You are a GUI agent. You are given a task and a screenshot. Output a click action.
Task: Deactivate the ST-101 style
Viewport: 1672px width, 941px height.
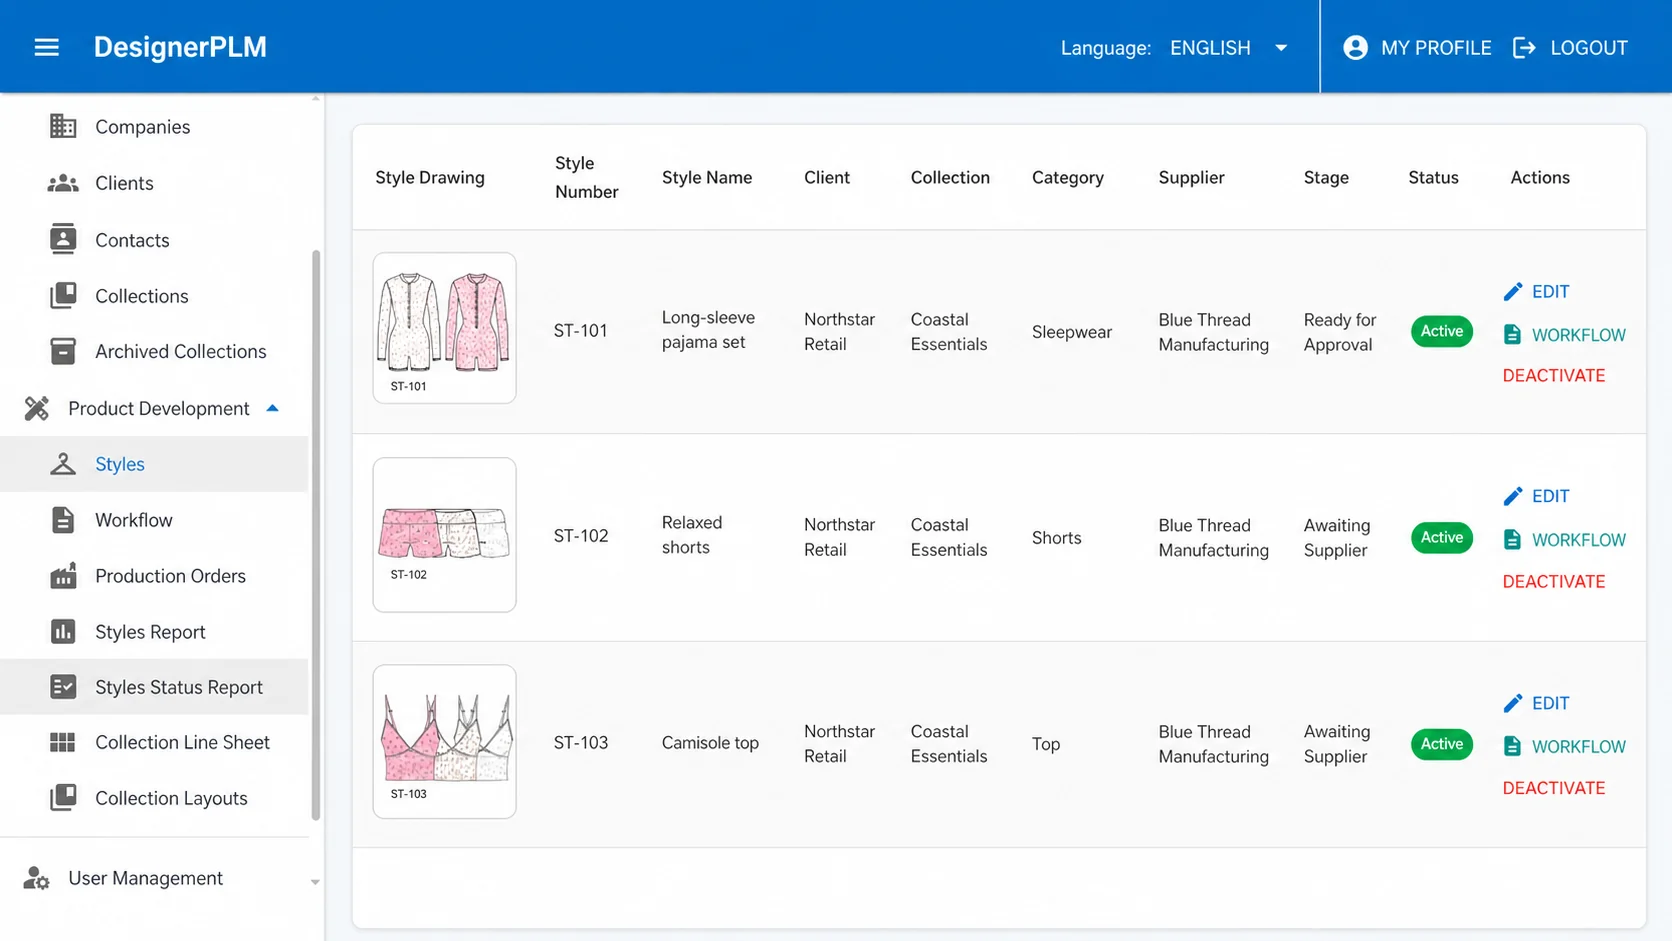[x=1554, y=376]
